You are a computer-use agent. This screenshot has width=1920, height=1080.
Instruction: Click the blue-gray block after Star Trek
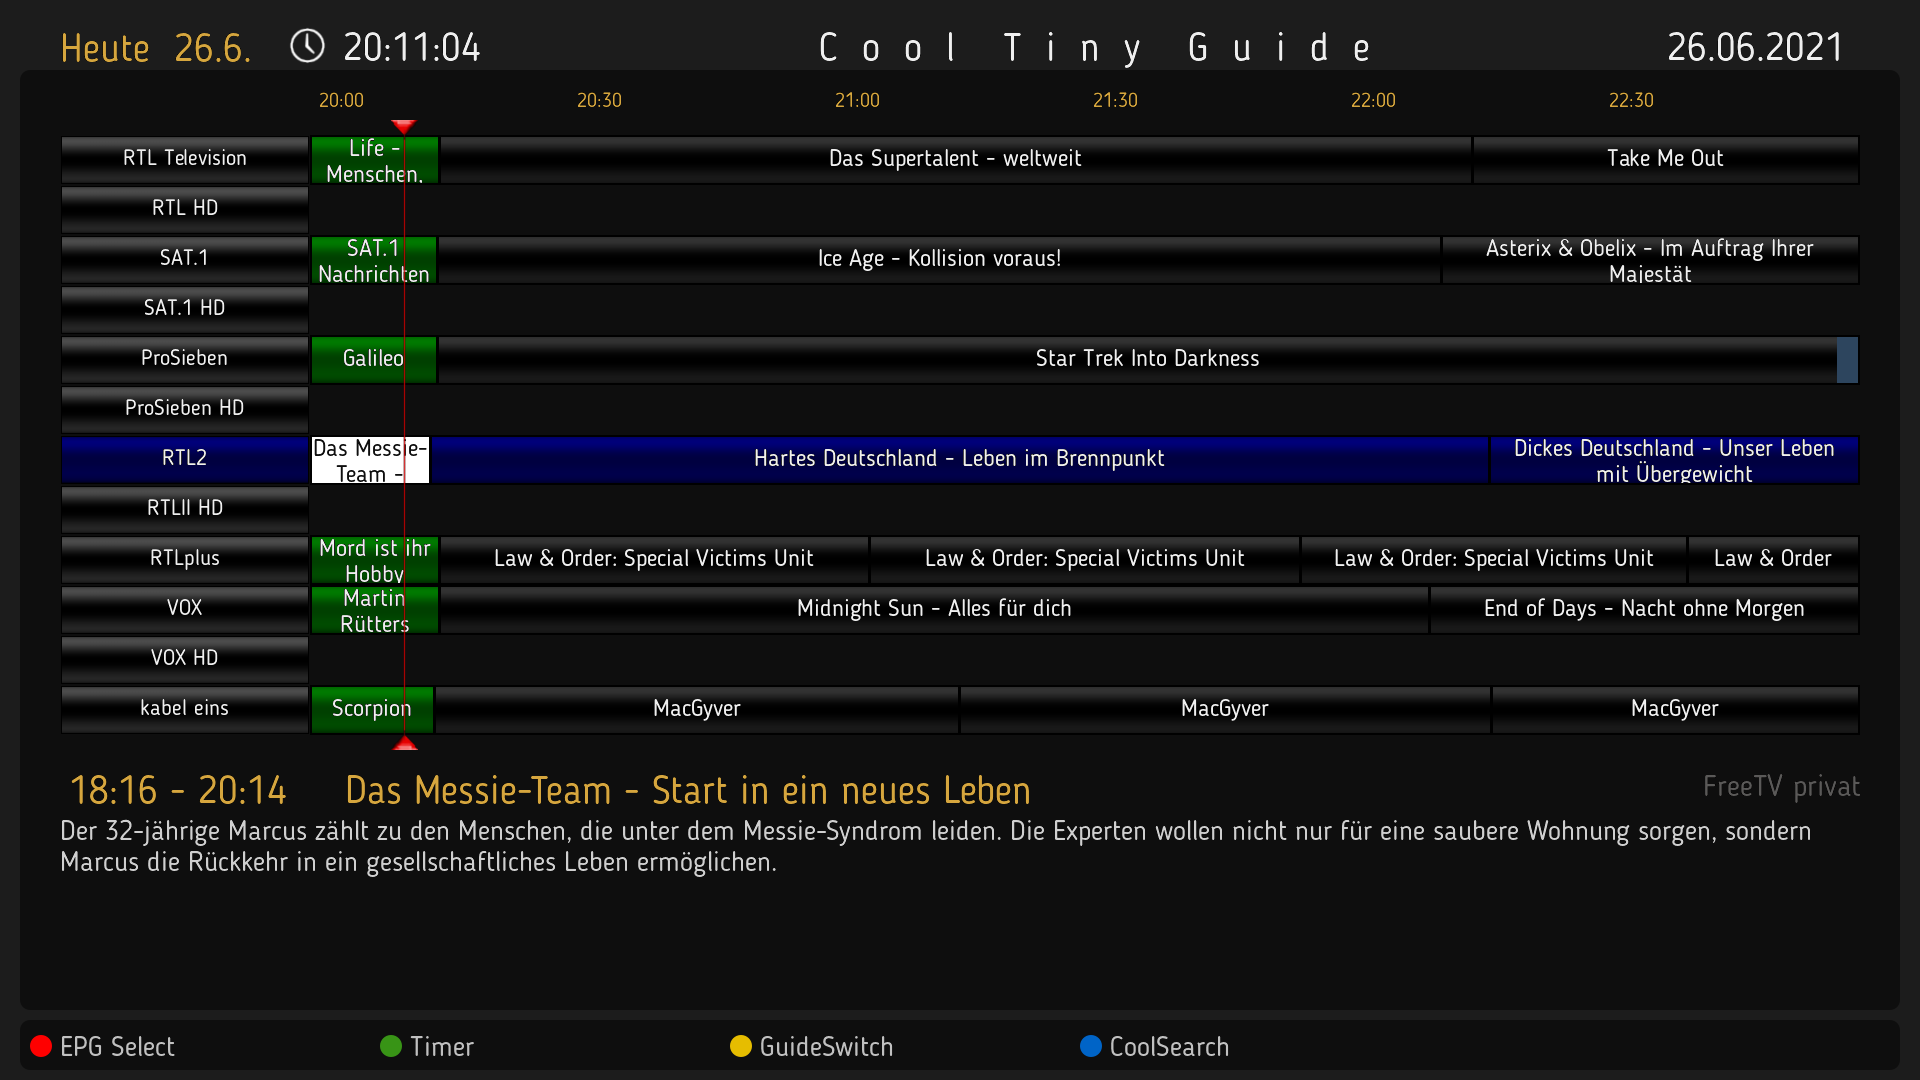point(1847,360)
